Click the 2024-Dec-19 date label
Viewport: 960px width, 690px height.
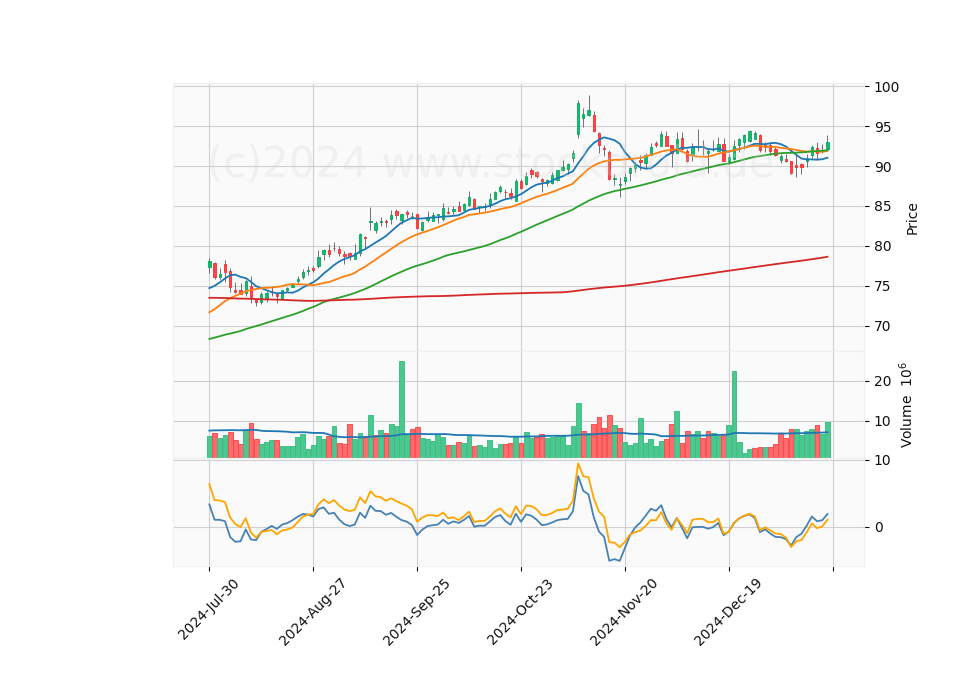(x=727, y=612)
